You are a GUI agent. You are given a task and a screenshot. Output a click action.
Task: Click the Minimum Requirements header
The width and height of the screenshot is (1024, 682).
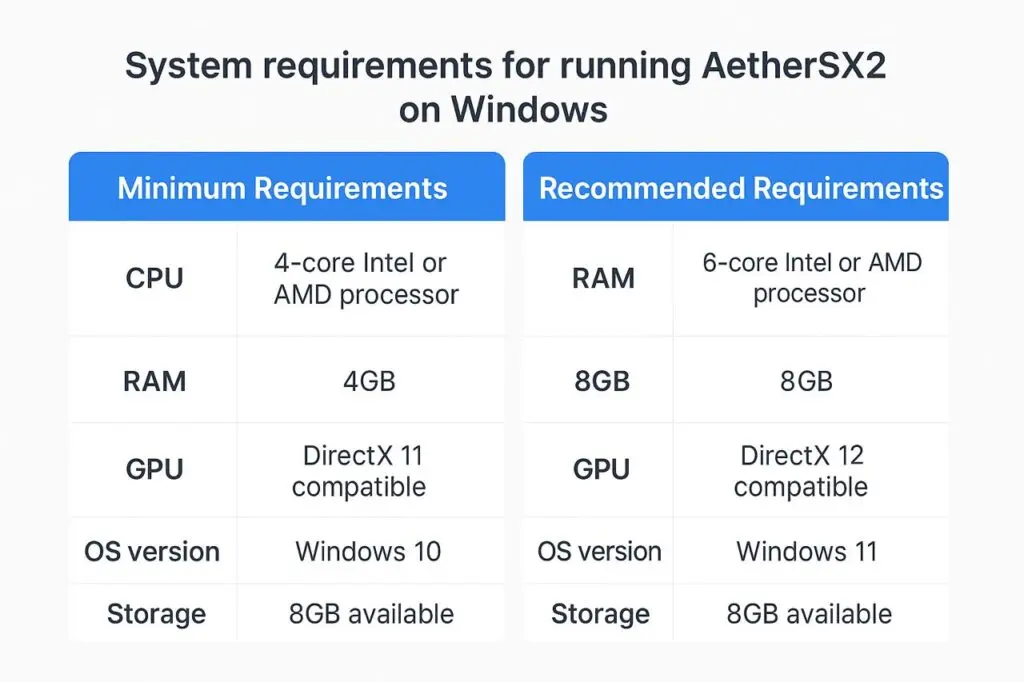click(282, 188)
